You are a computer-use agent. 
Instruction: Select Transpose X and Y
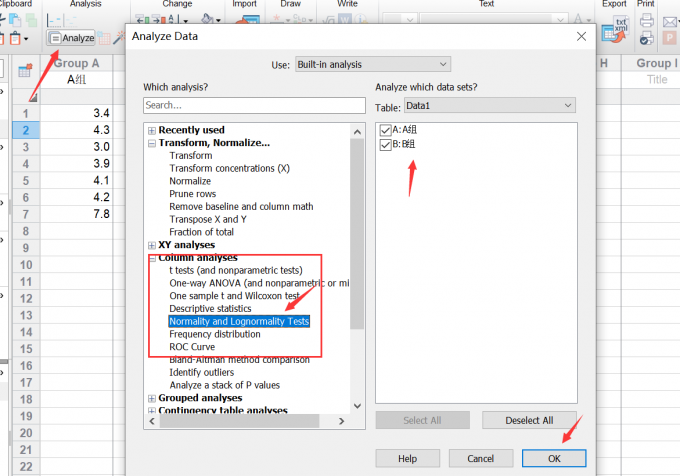tap(208, 219)
